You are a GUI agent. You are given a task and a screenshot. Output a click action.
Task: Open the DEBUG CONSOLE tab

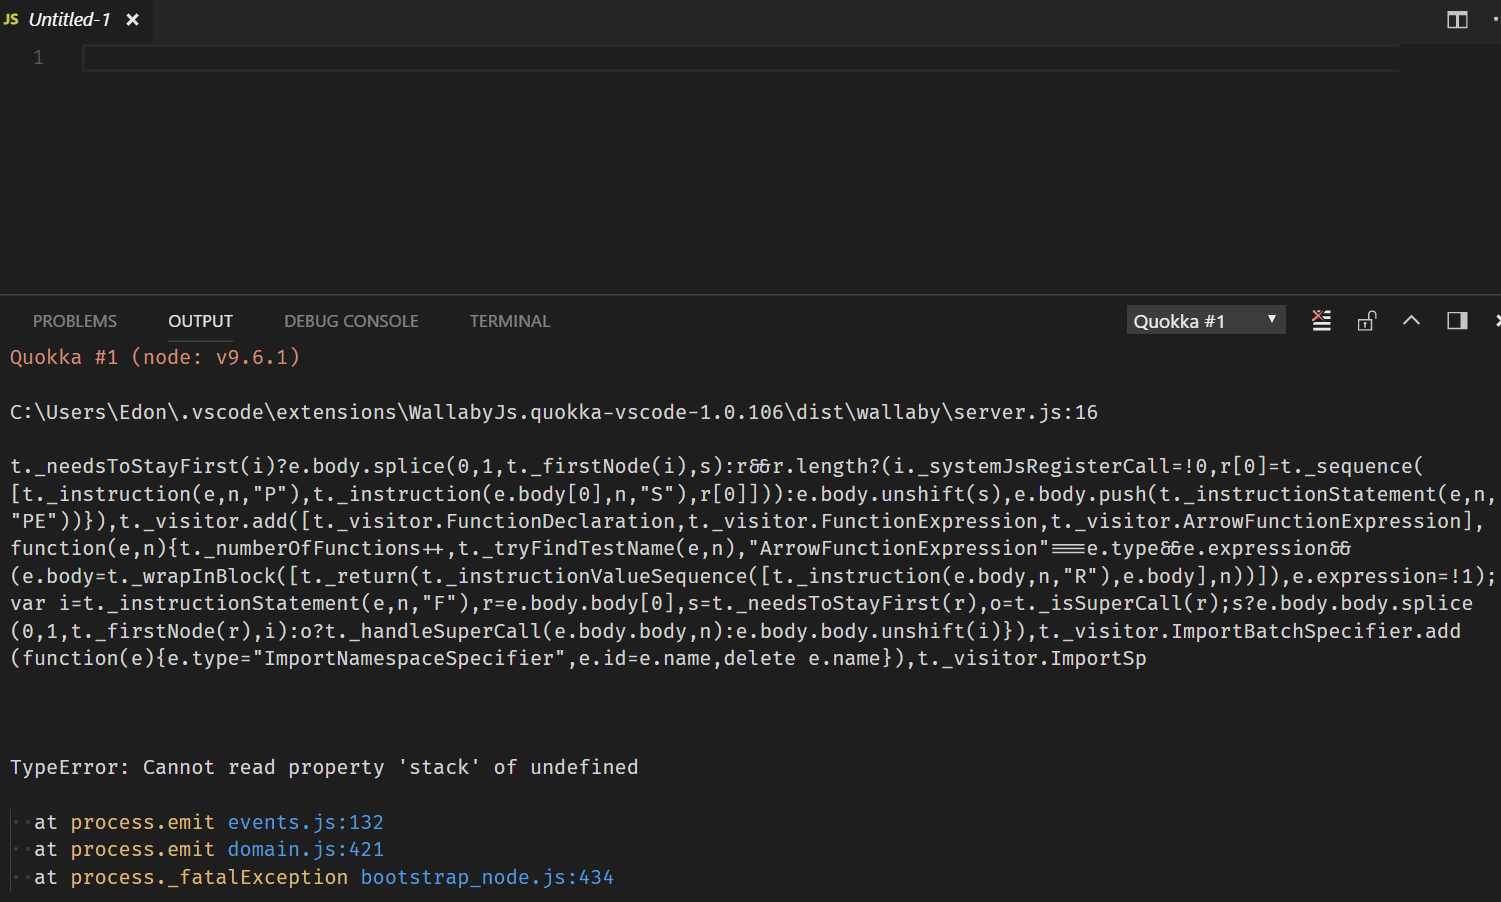(x=351, y=320)
